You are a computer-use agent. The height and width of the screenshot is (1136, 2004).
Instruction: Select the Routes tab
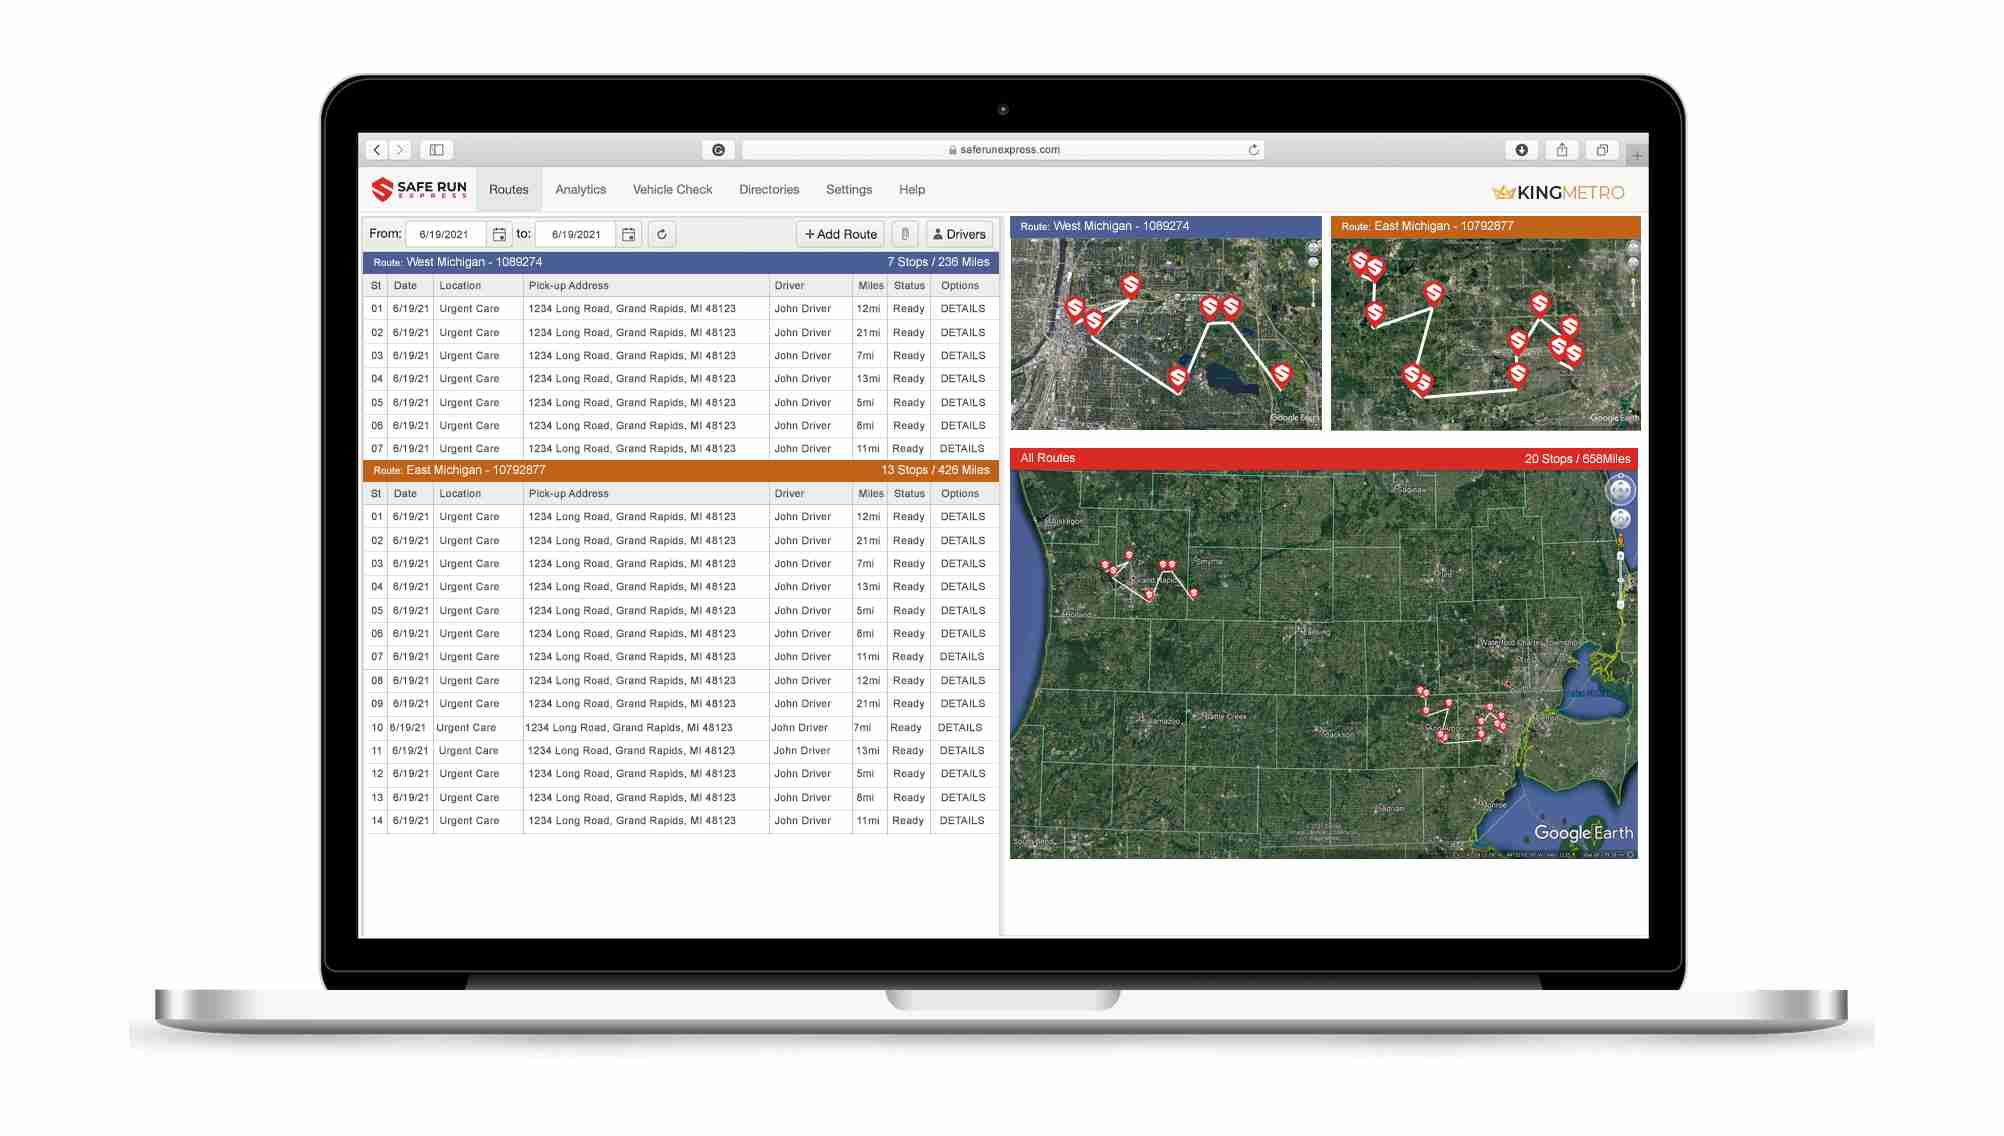[508, 189]
